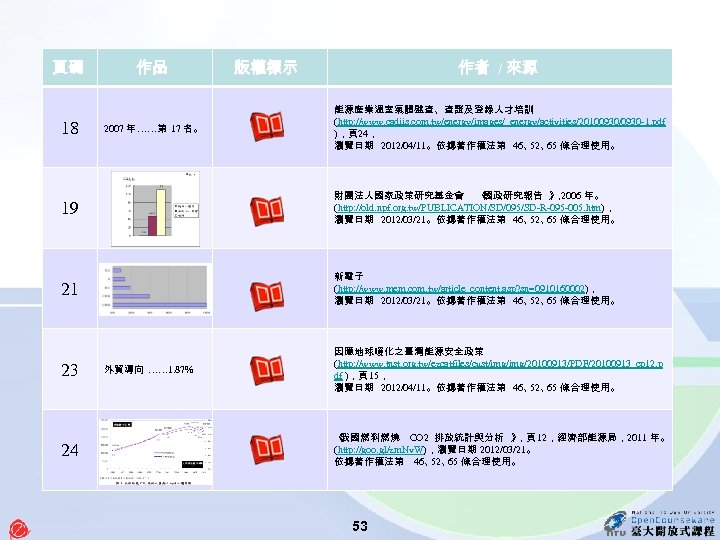Click page number cell 23

(70, 370)
